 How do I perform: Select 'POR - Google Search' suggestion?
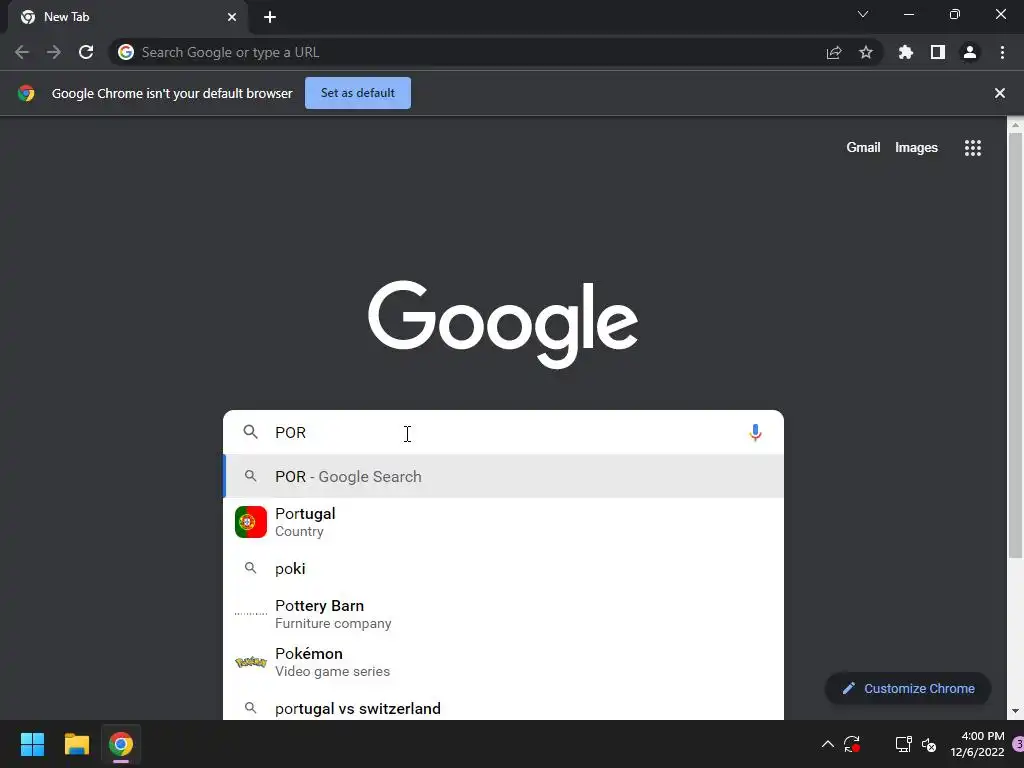click(504, 477)
